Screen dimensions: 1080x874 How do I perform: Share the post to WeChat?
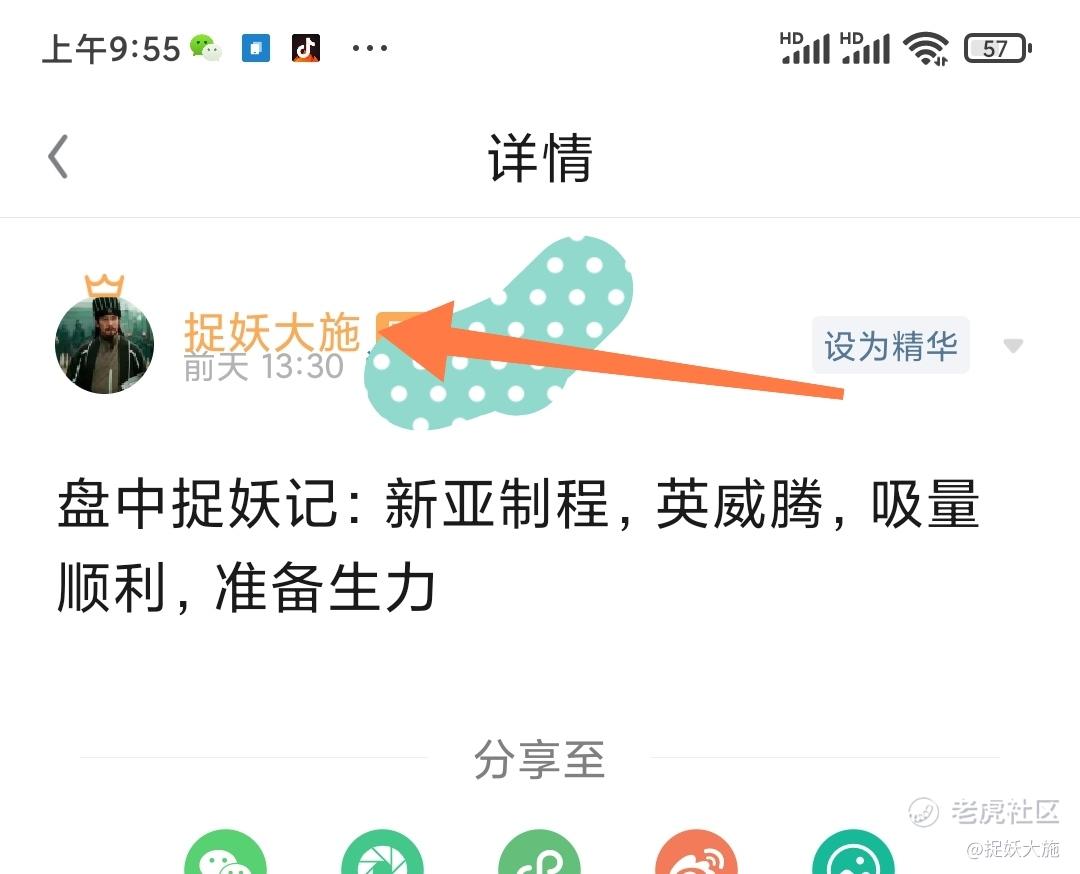pos(225,852)
